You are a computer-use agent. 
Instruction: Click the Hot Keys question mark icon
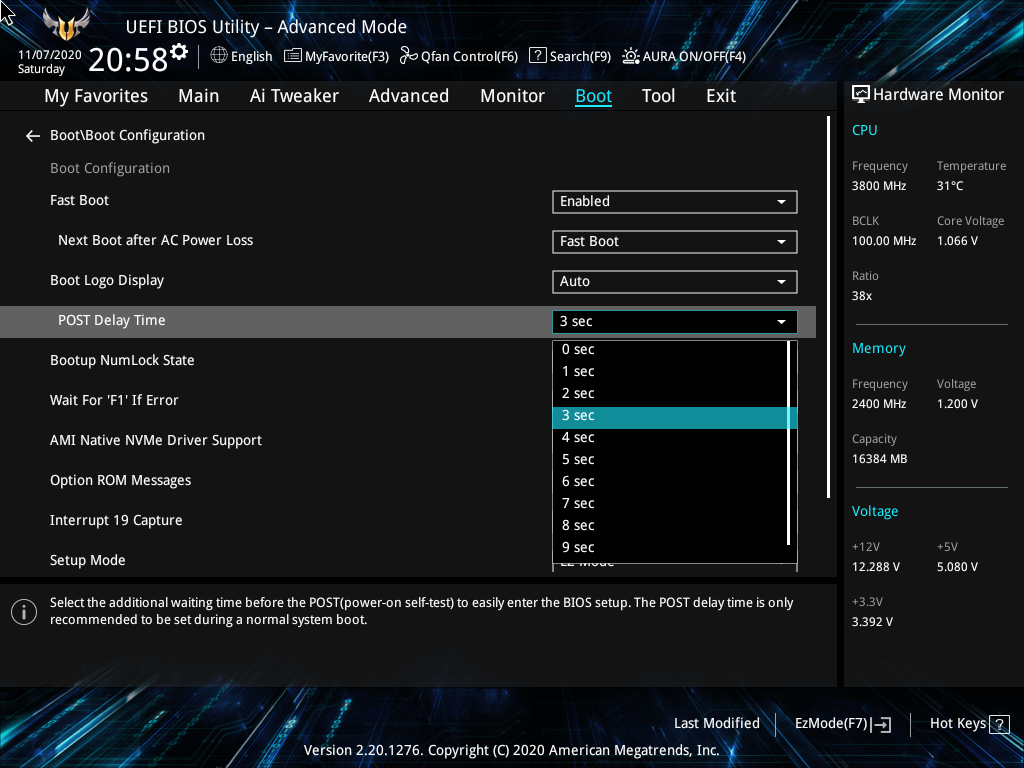tap(999, 724)
